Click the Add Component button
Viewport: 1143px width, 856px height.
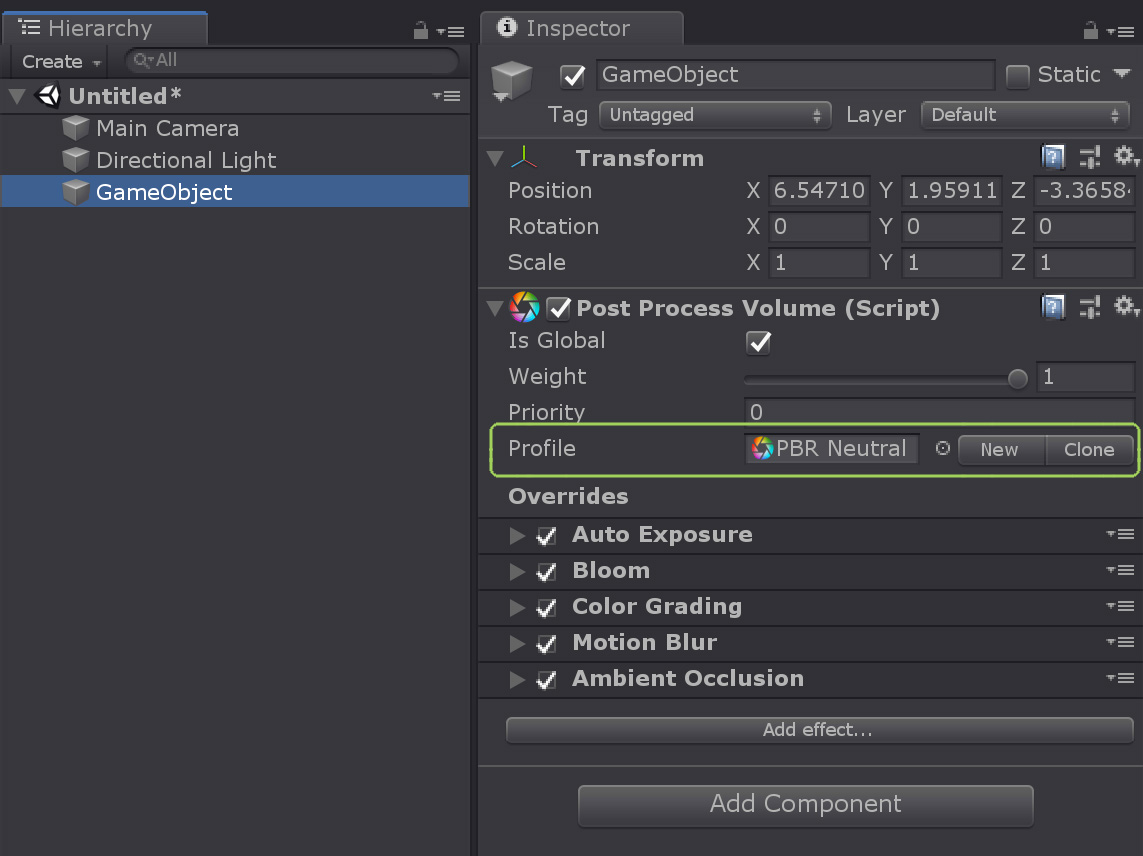805,805
